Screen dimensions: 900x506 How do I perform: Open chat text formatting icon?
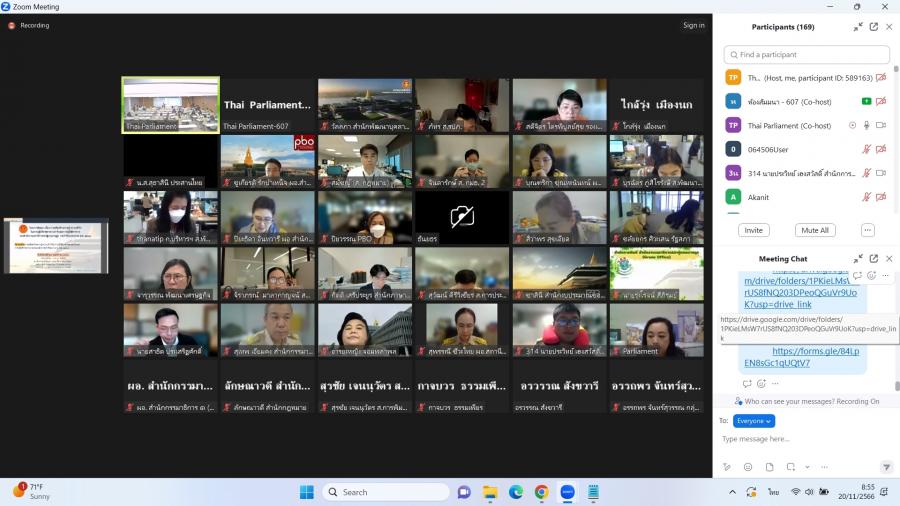727,467
